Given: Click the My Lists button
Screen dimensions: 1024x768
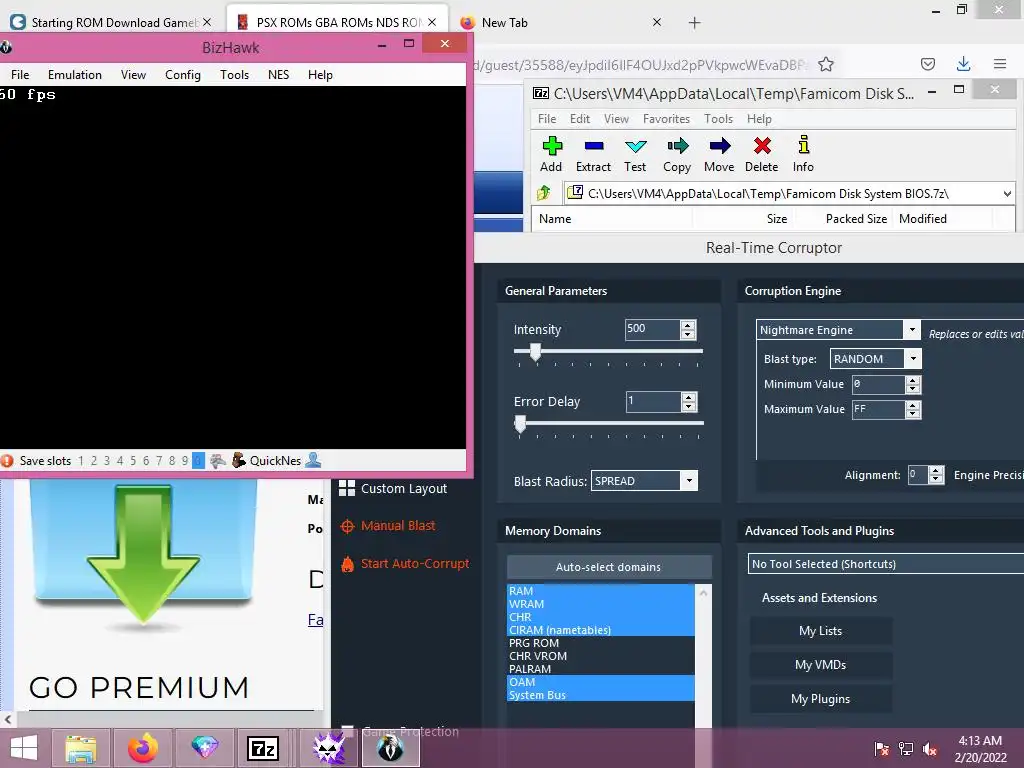Looking at the screenshot, I should [821, 631].
